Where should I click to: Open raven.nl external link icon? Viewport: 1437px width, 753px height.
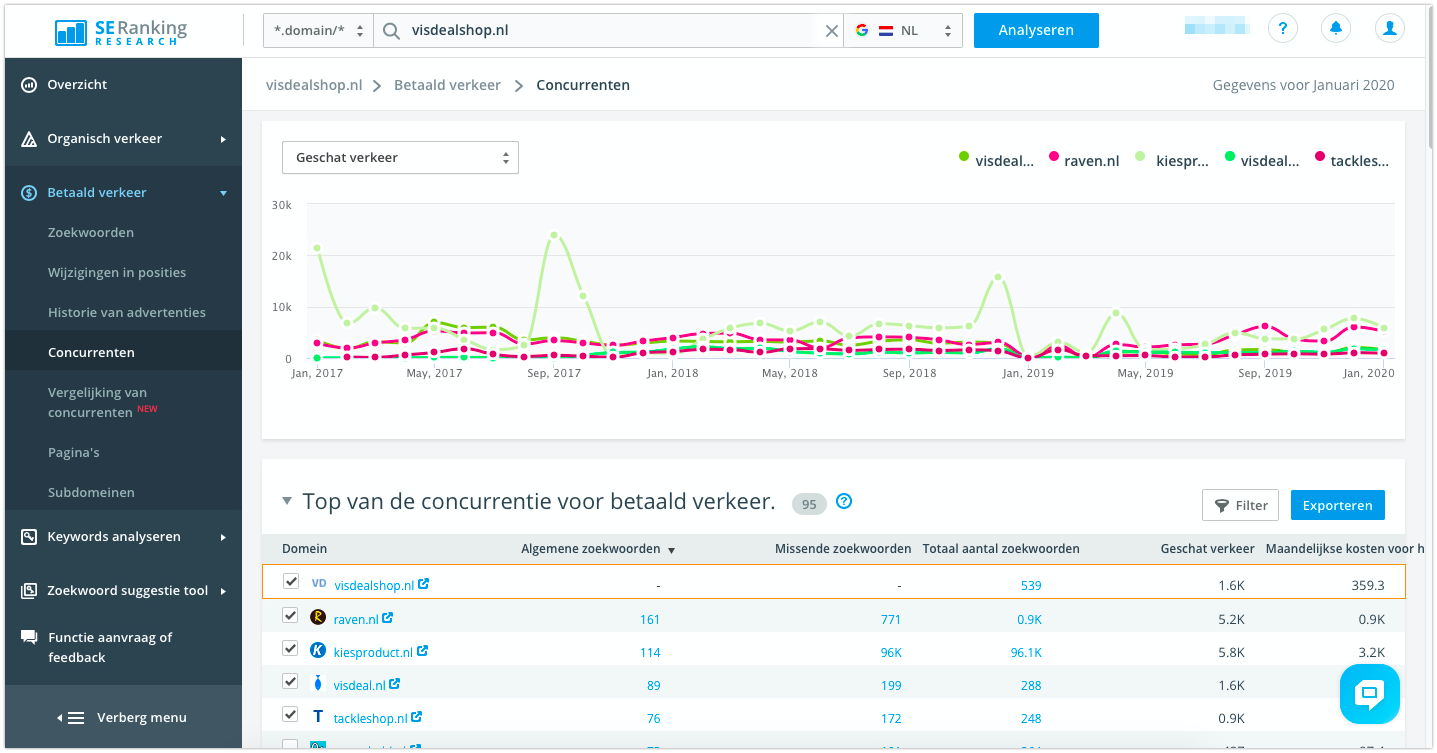[388, 619]
